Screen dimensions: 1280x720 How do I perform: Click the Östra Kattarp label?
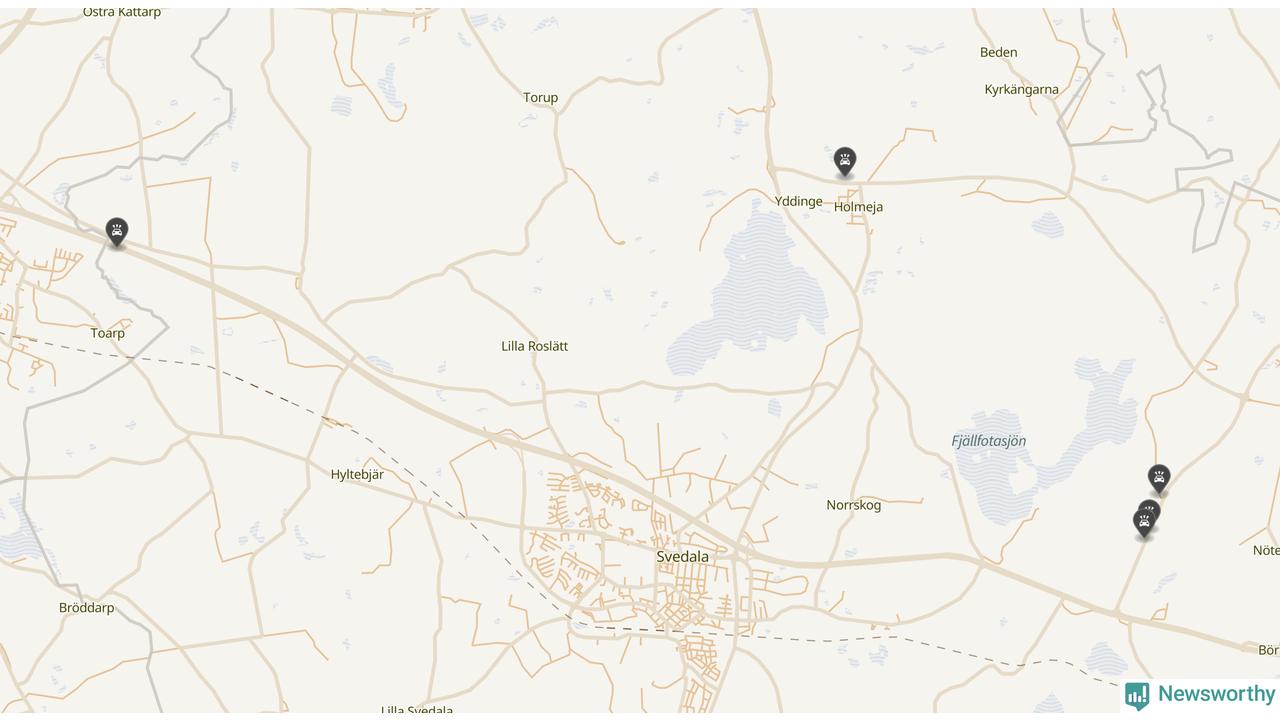coord(122,12)
